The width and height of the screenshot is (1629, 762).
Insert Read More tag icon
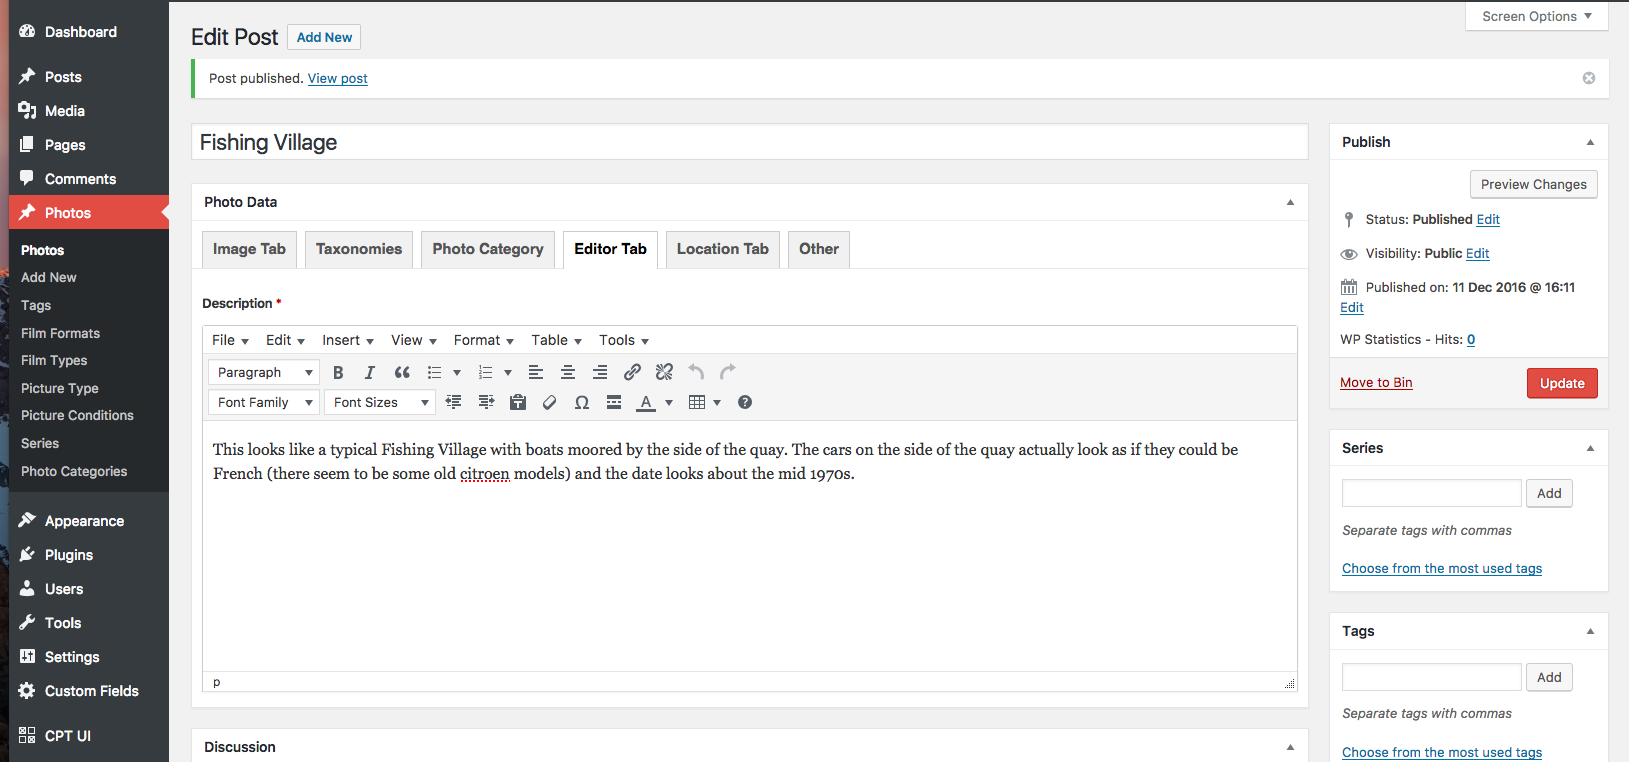point(614,402)
